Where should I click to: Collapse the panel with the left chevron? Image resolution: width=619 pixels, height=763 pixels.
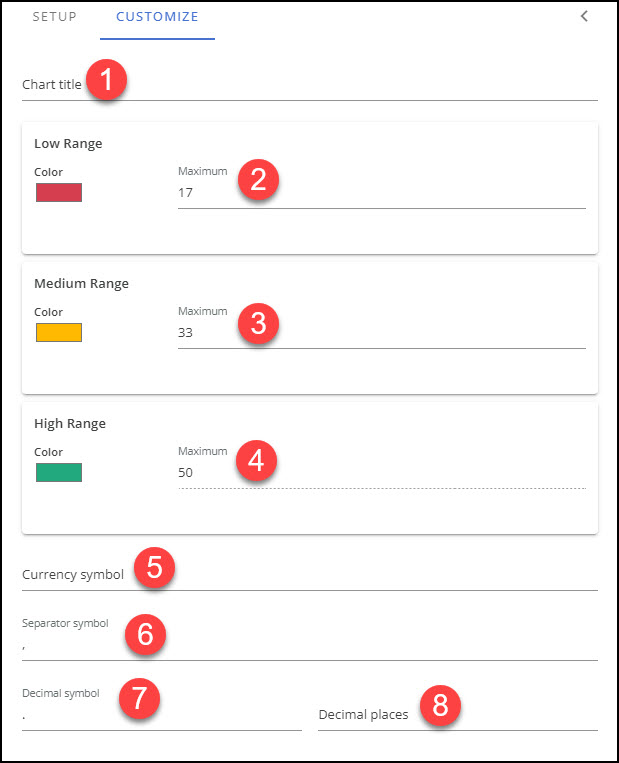pyautogui.click(x=584, y=16)
